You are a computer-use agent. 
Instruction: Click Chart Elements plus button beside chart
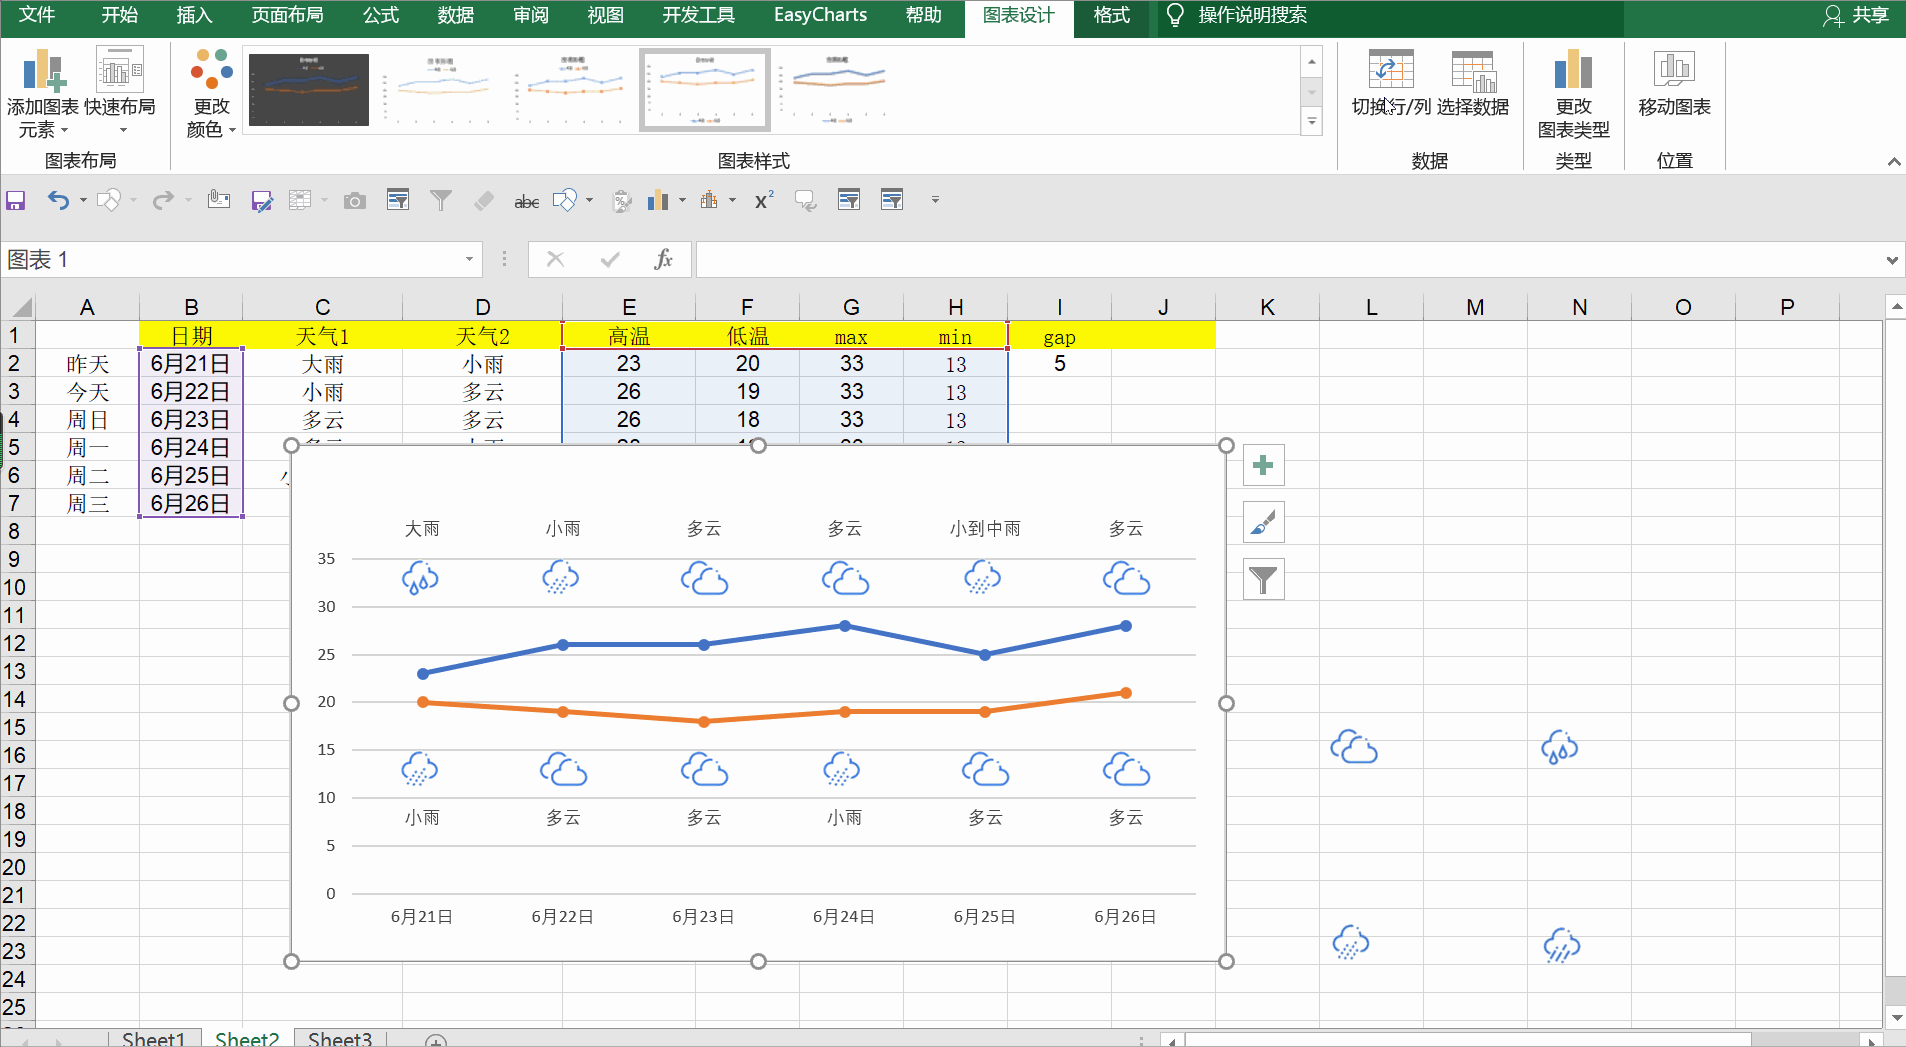1263,465
